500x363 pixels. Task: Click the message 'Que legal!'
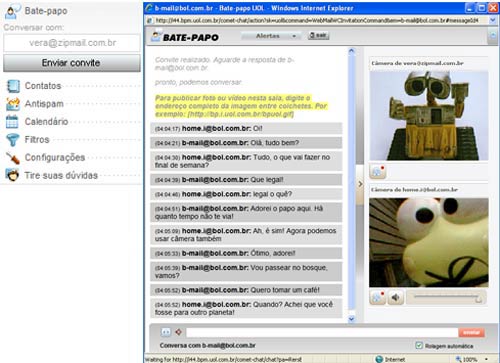[246, 180]
